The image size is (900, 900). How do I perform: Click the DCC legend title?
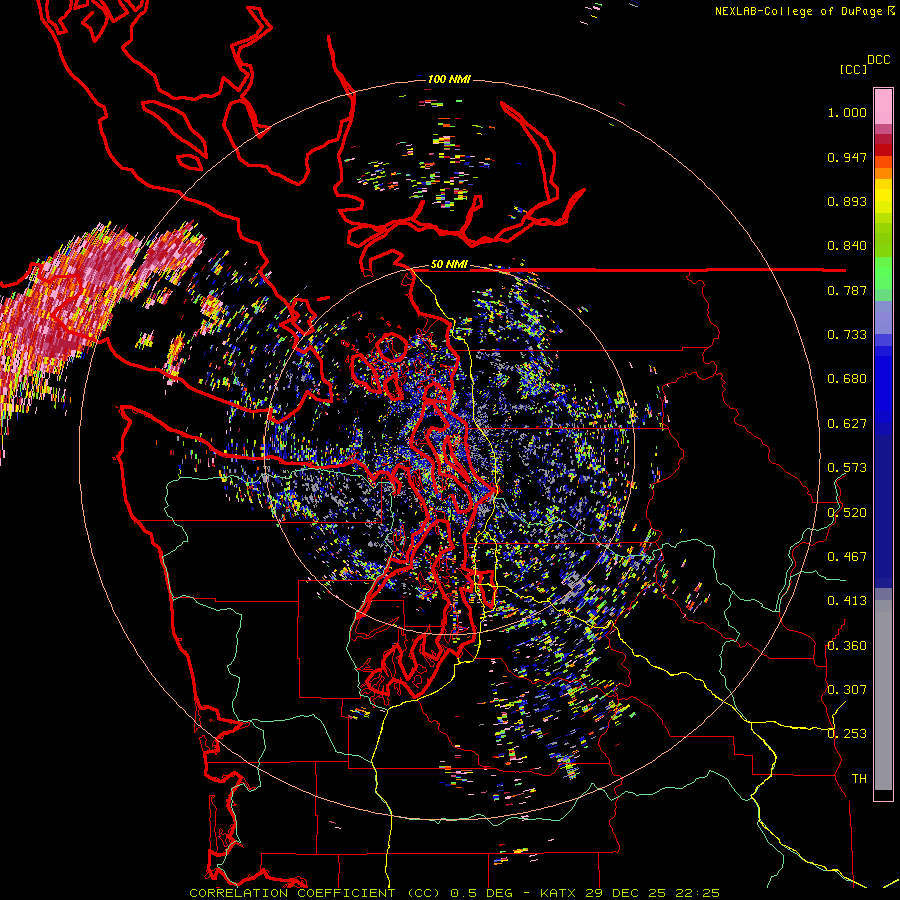tap(878, 60)
